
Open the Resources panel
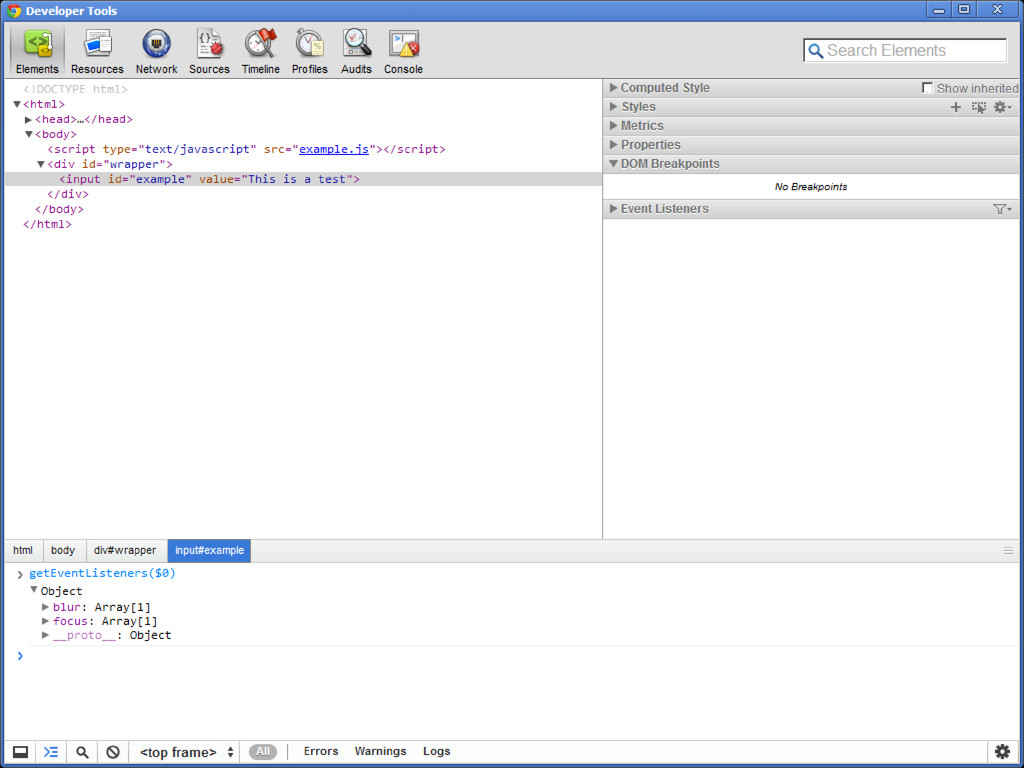click(97, 52)
